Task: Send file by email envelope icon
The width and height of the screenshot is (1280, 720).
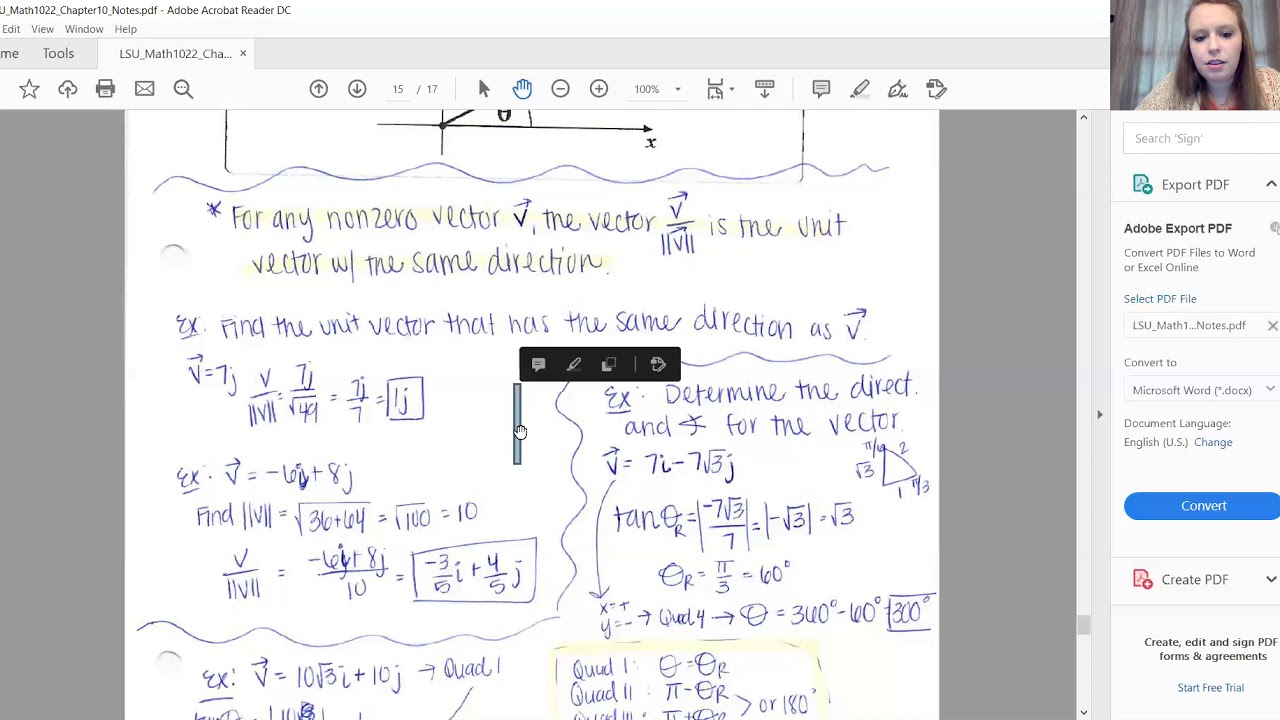Action: tap(144, 89)
